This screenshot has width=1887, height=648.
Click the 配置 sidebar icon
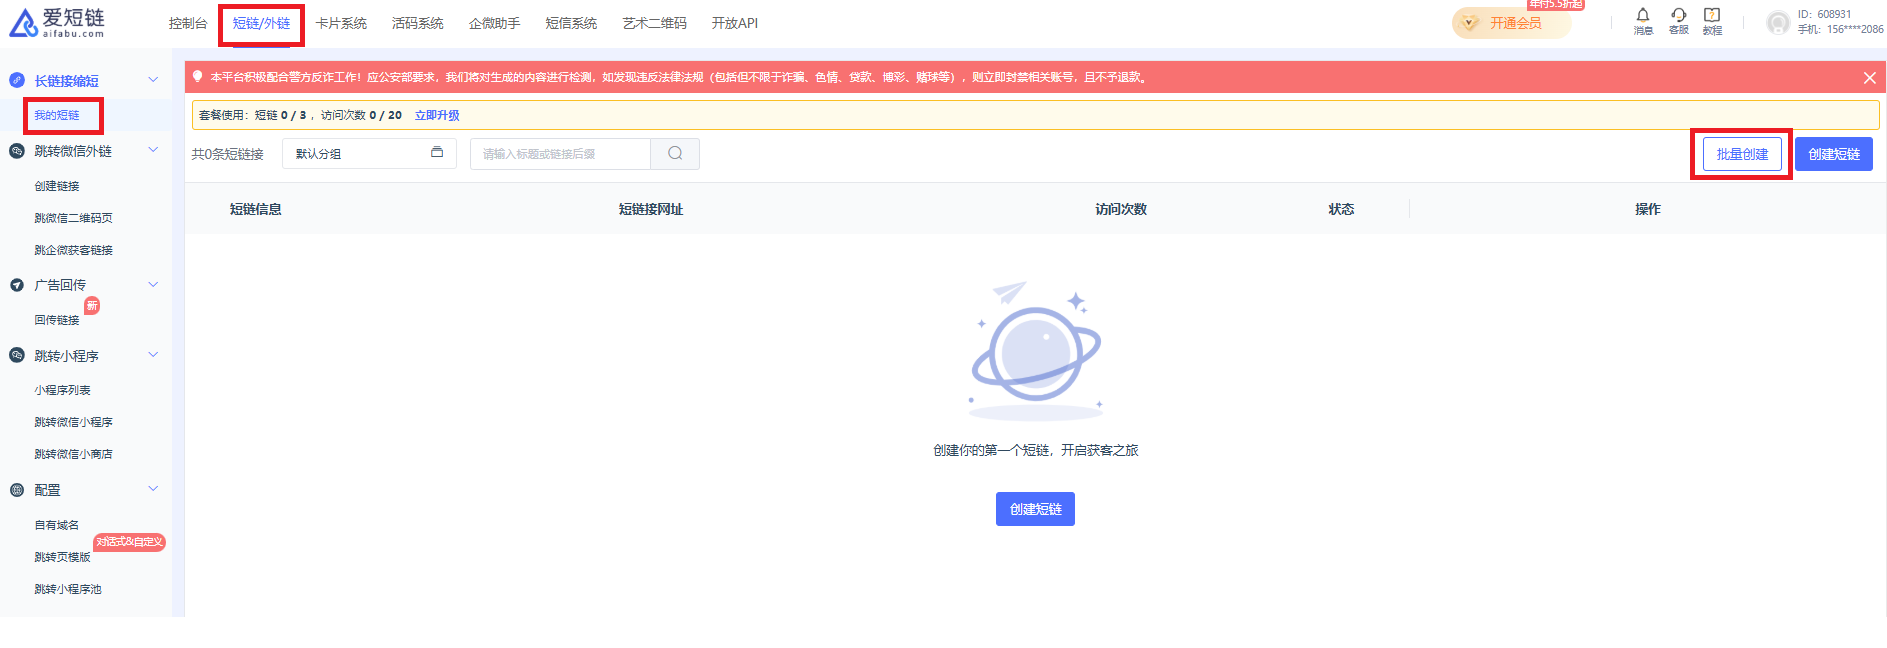pos(17,490)
